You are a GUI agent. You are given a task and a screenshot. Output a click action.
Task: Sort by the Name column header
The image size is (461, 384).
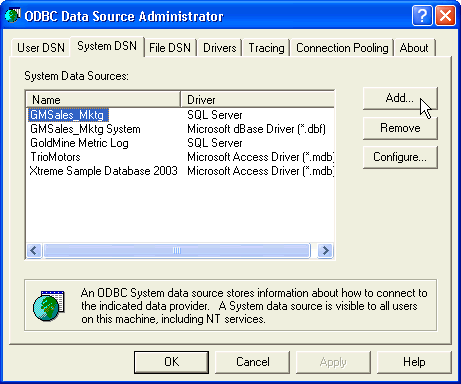click(103, 100)
